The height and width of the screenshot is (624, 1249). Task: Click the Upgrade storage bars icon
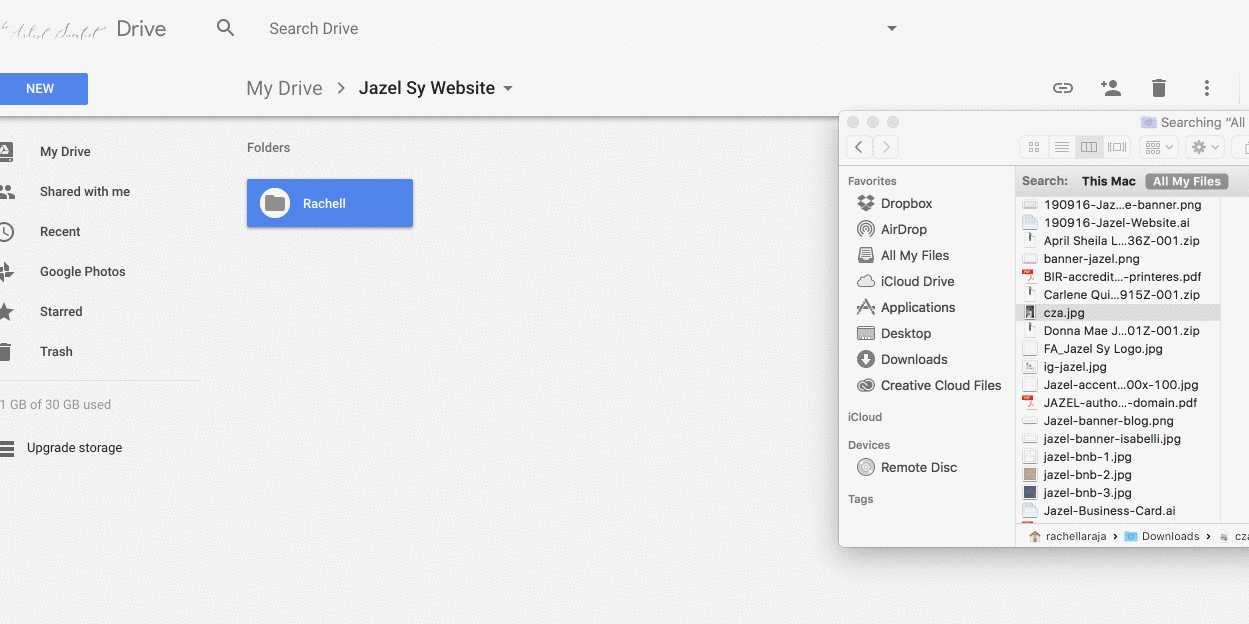tap(6, 448)
